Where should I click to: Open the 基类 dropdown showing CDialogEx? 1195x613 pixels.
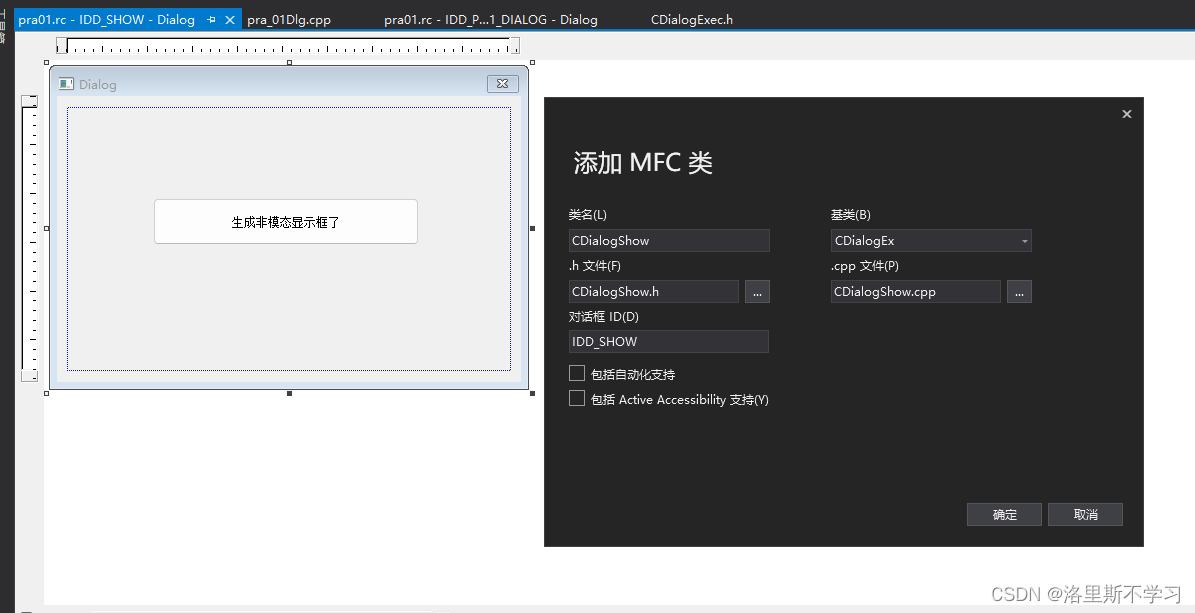(x=1024, y=240)
